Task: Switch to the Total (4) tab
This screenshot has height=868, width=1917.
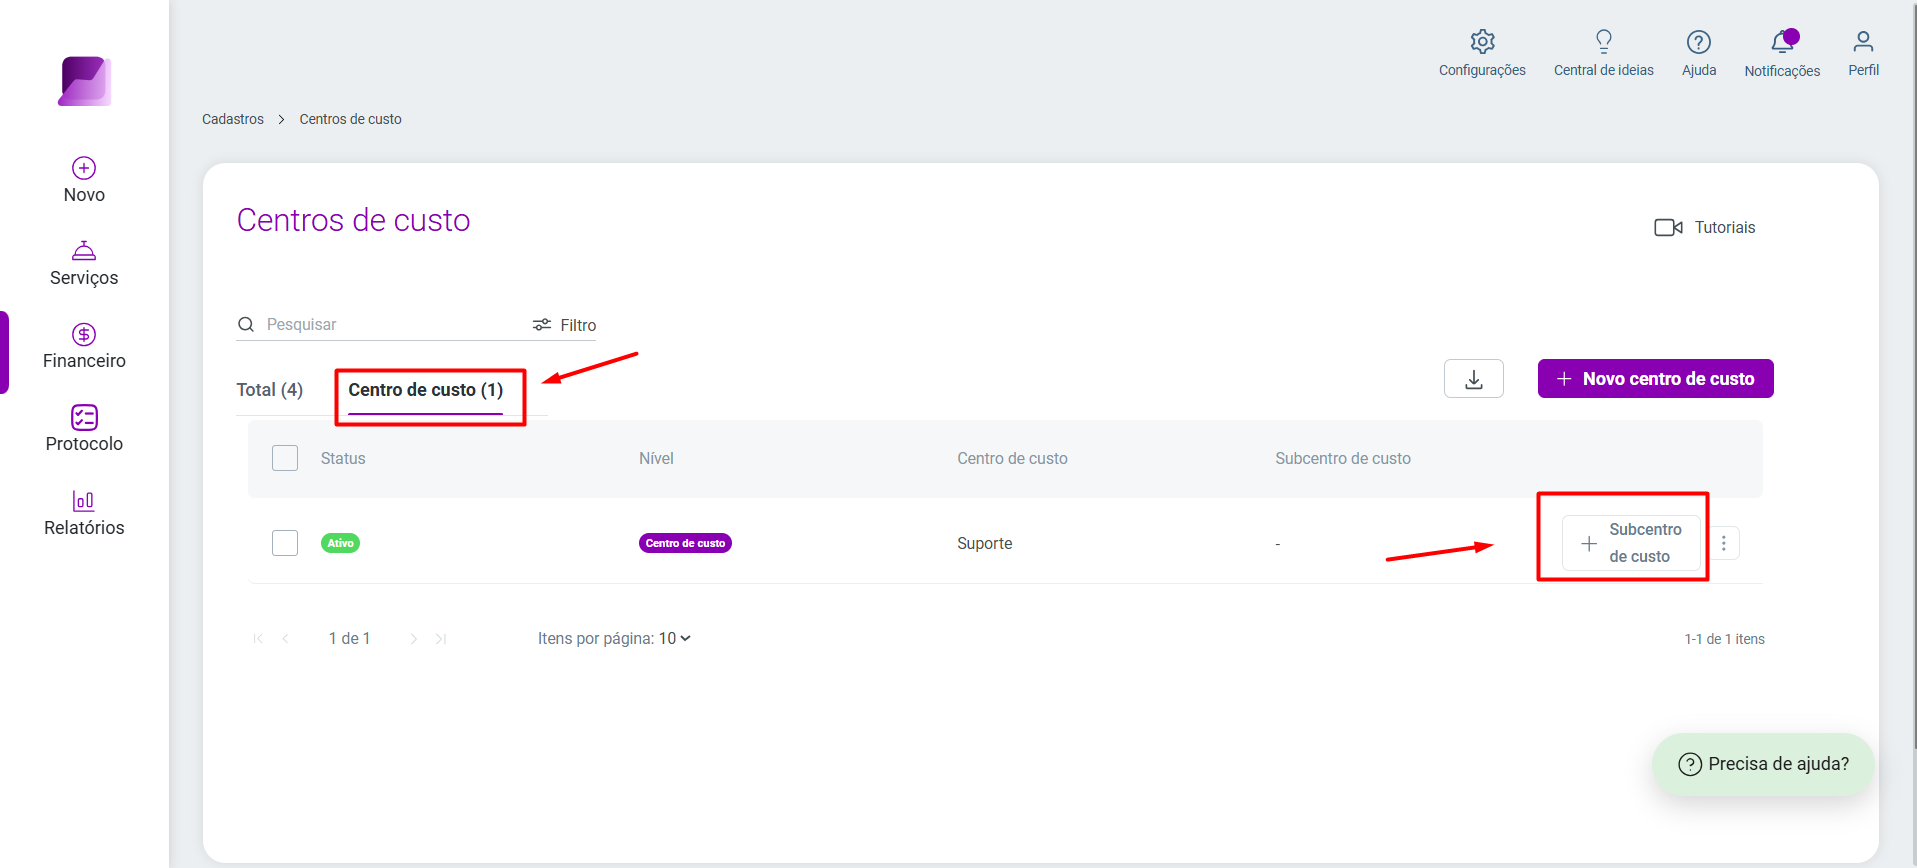Action: [270, 390]
